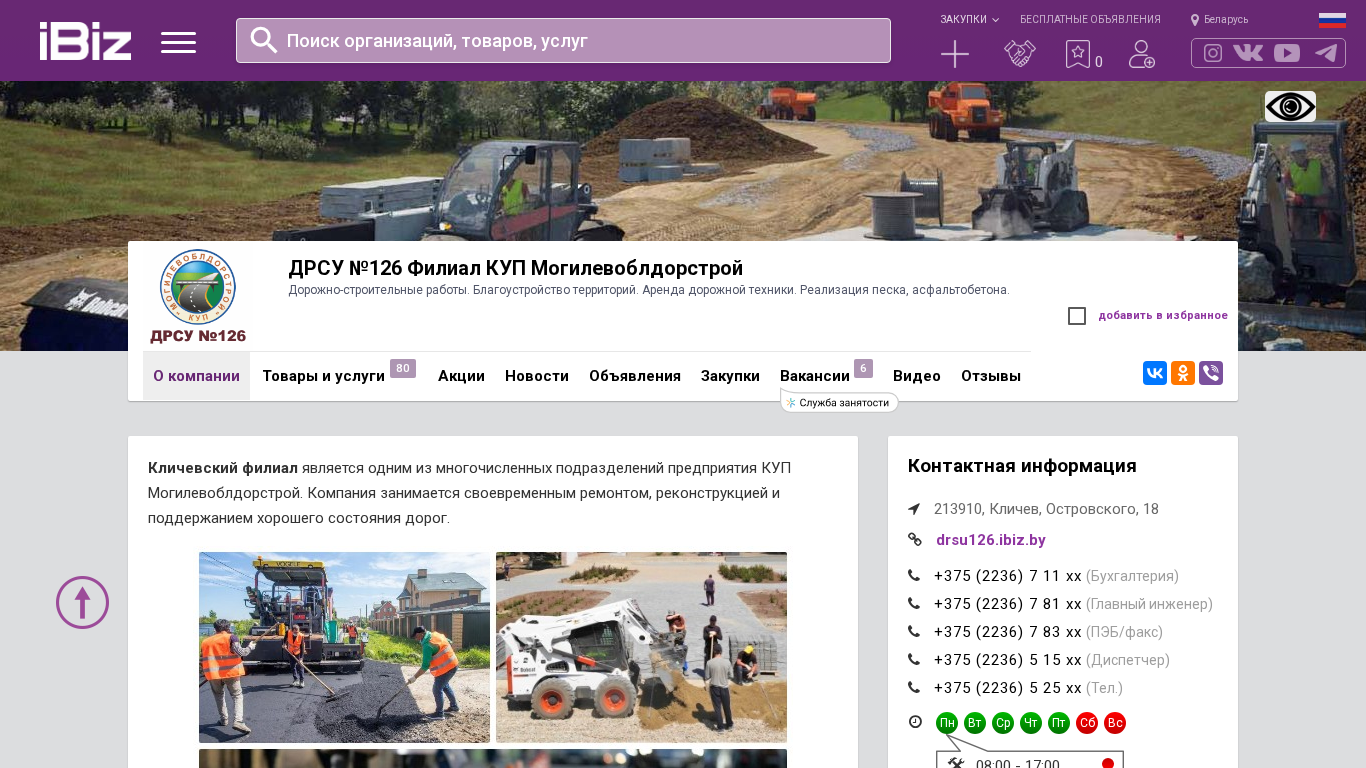Open the Отзывы tab
The width and height of the screenshot is (1366, 768).
point(991,376)
